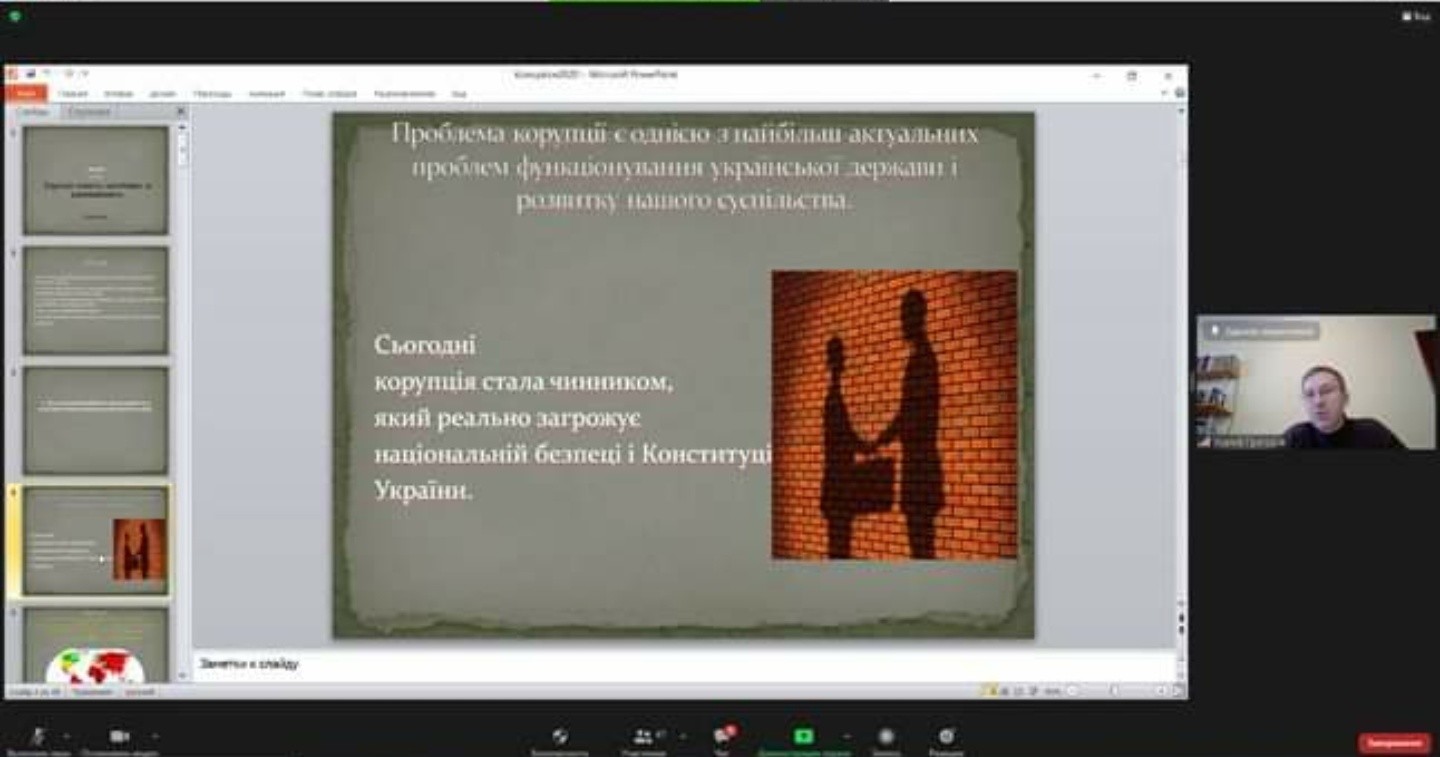Viewport: 1440px width, 757px height.
Task: Start slideshow from status bar icon
Action: point(1034,691)
